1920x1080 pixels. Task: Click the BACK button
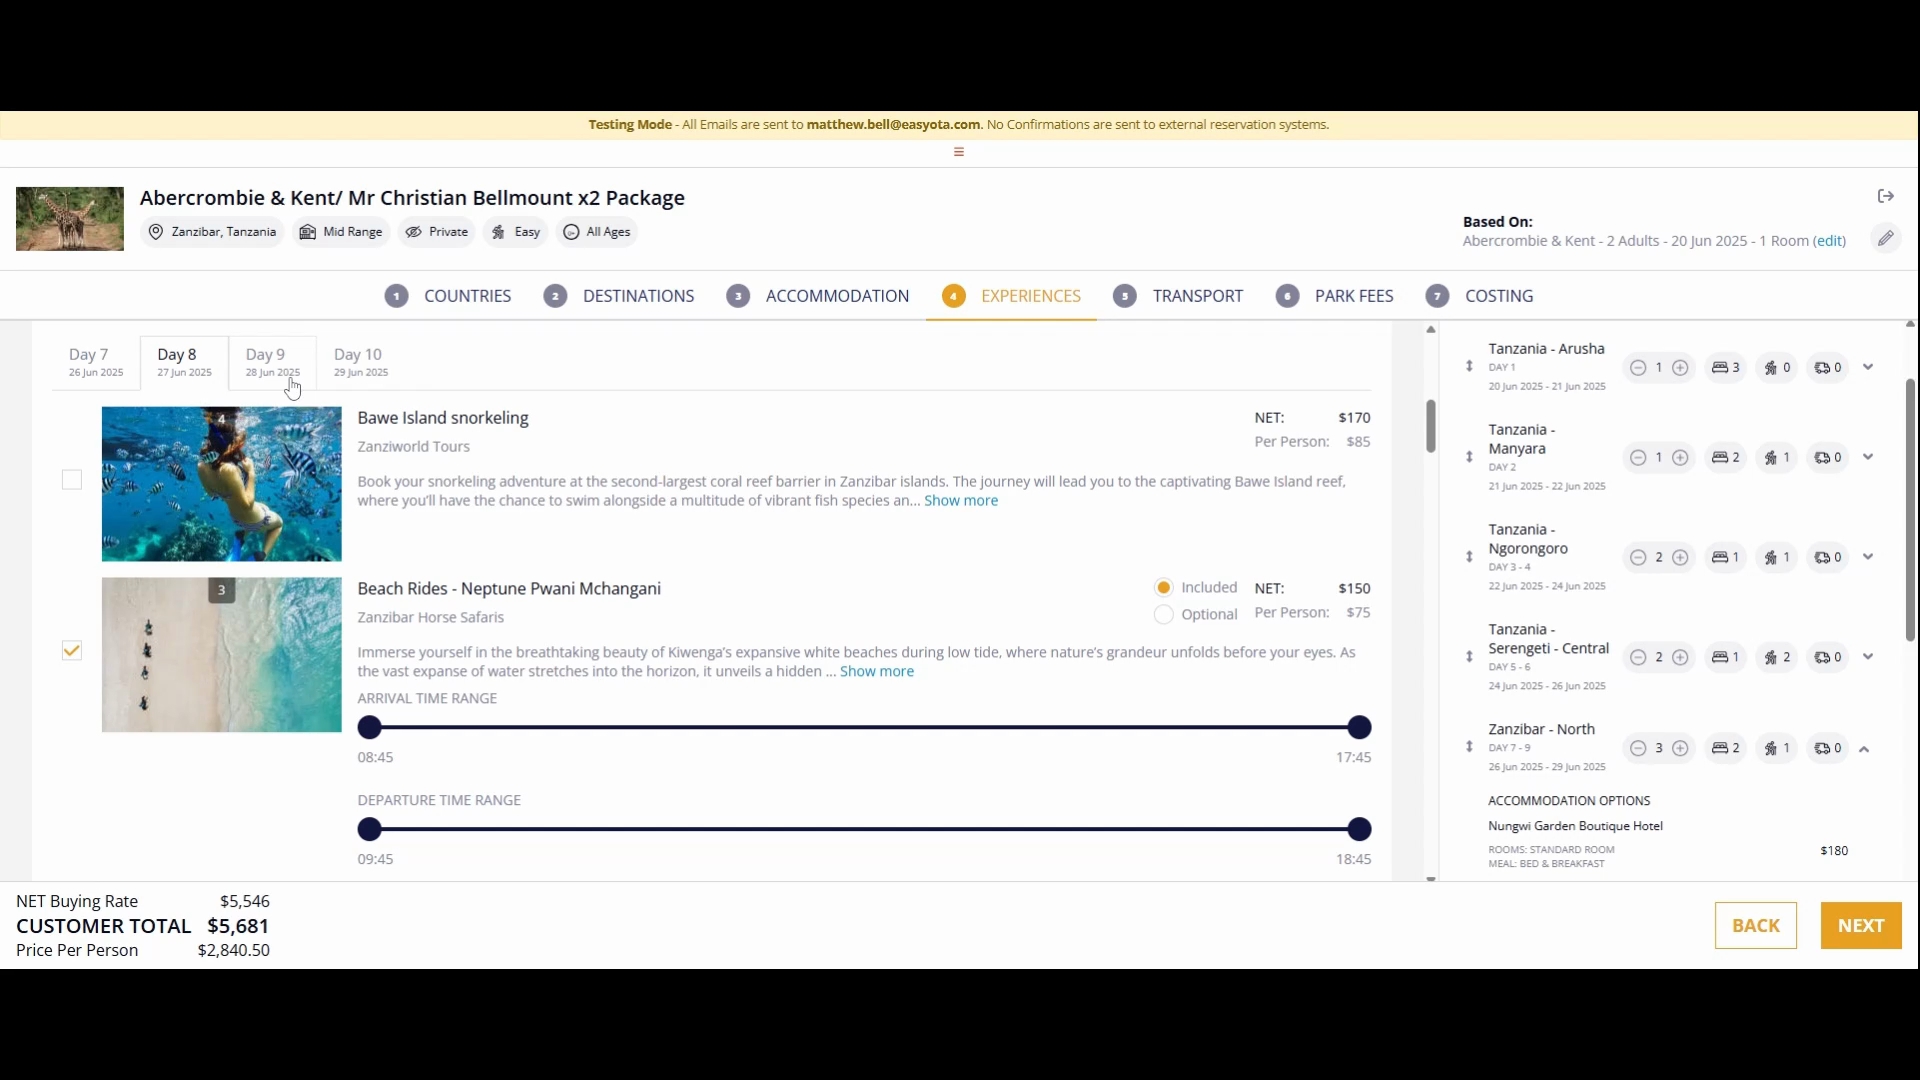[1756, 926]
